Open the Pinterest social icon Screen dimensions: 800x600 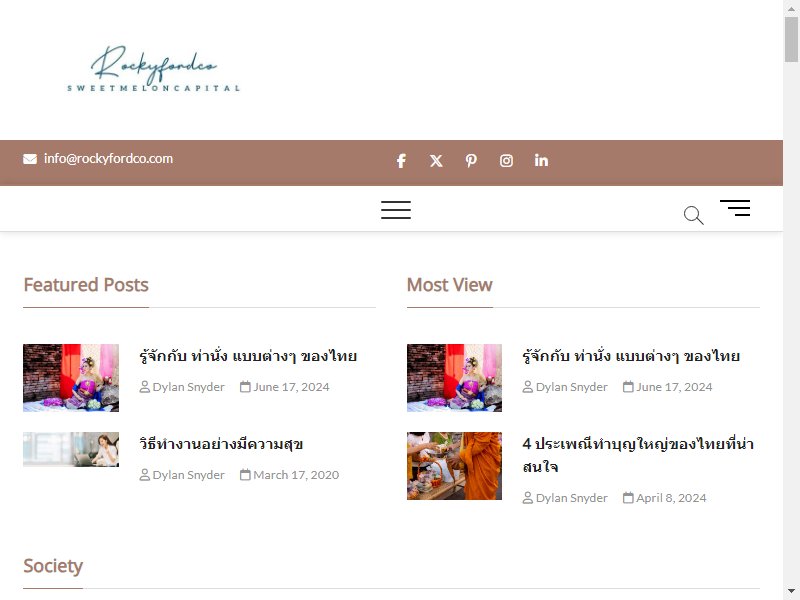click(471, 161)
